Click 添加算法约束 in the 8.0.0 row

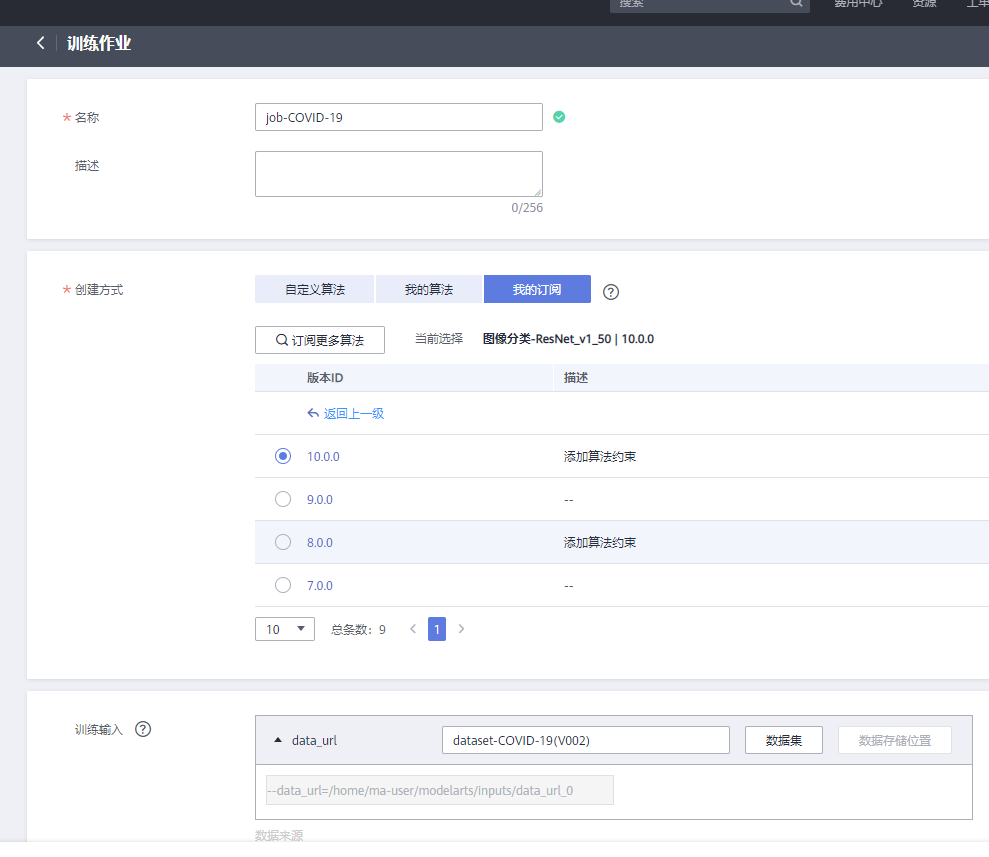(x=600, y=542)
